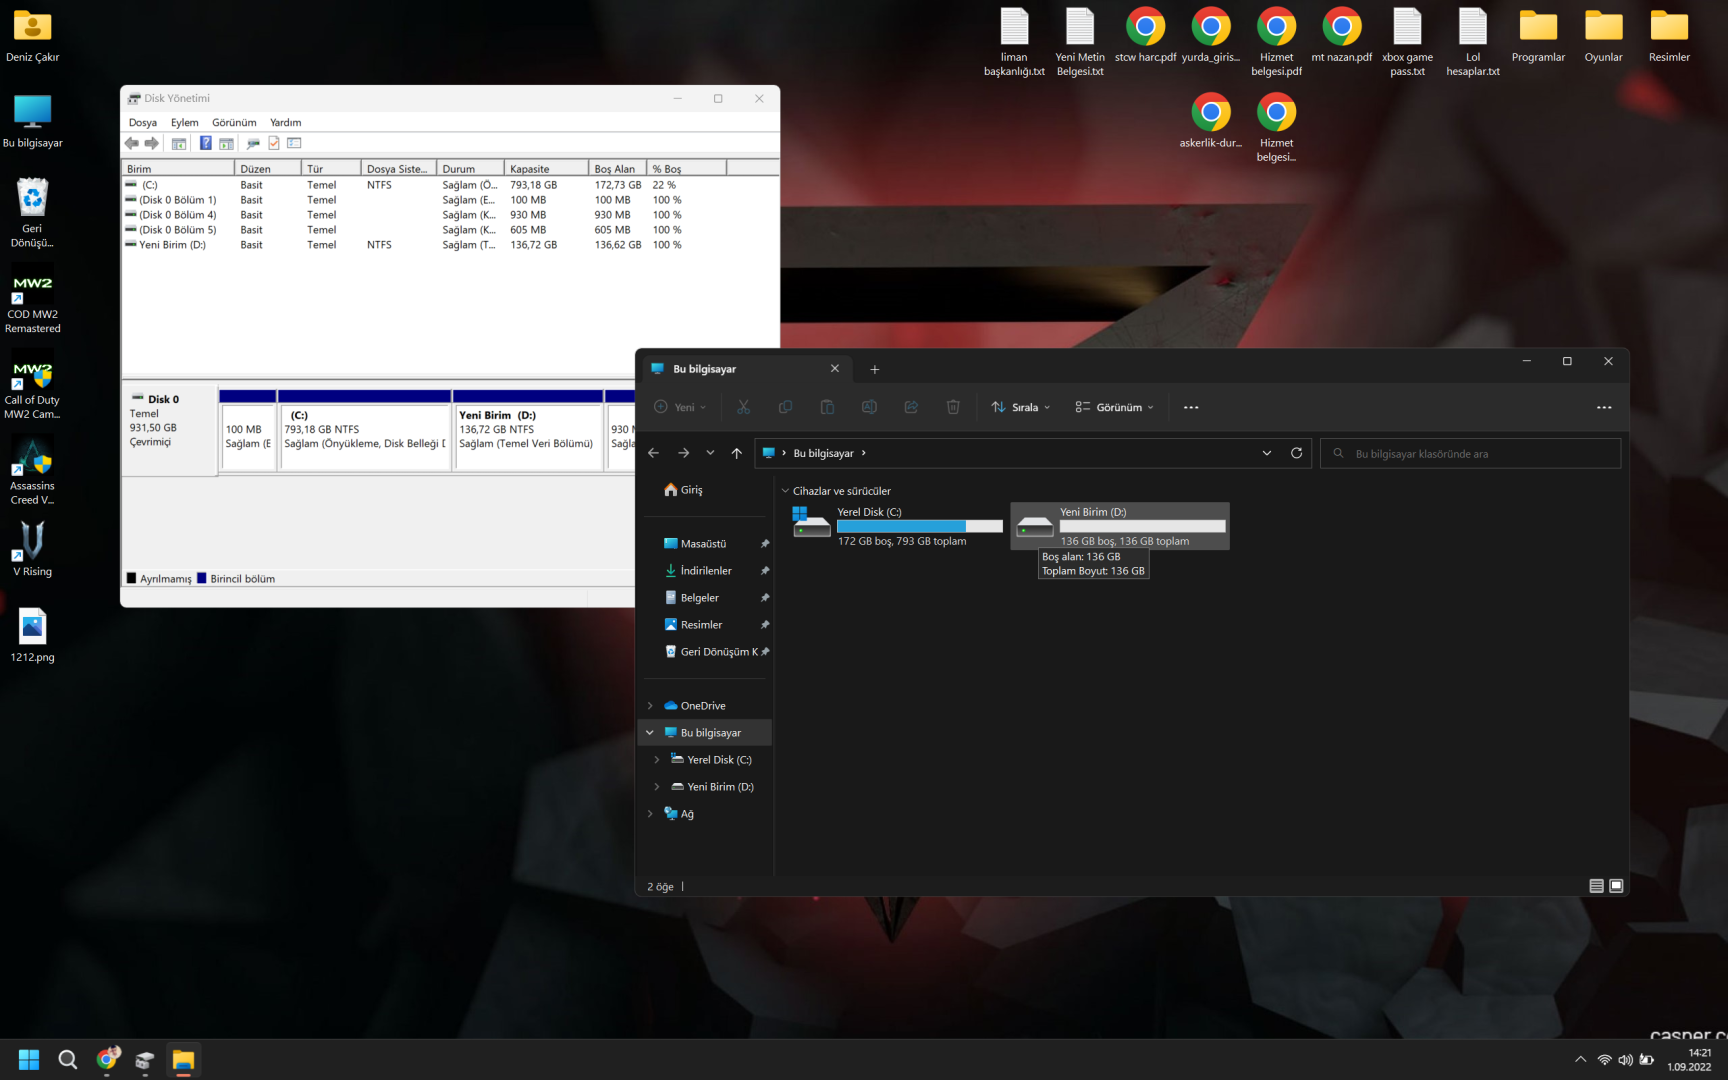Image resolution: width=1728 pixels, height=1080 pixels.
Task: Expand the OneDrive tree node
Action: (650, 706)
